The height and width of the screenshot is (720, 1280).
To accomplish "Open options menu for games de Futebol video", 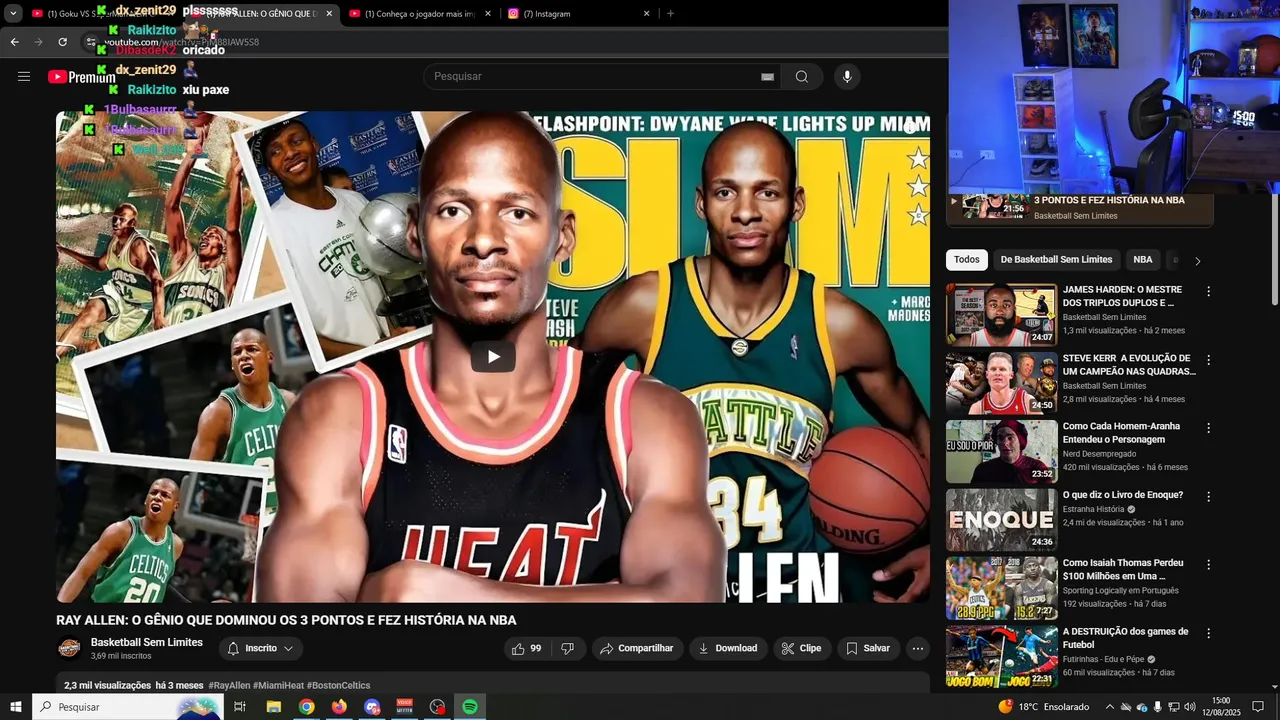I will tap(1208, 633).
